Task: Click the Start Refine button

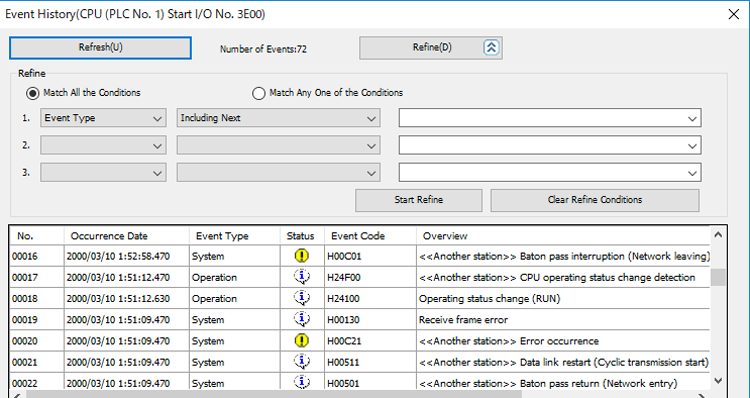Action: 419,200
